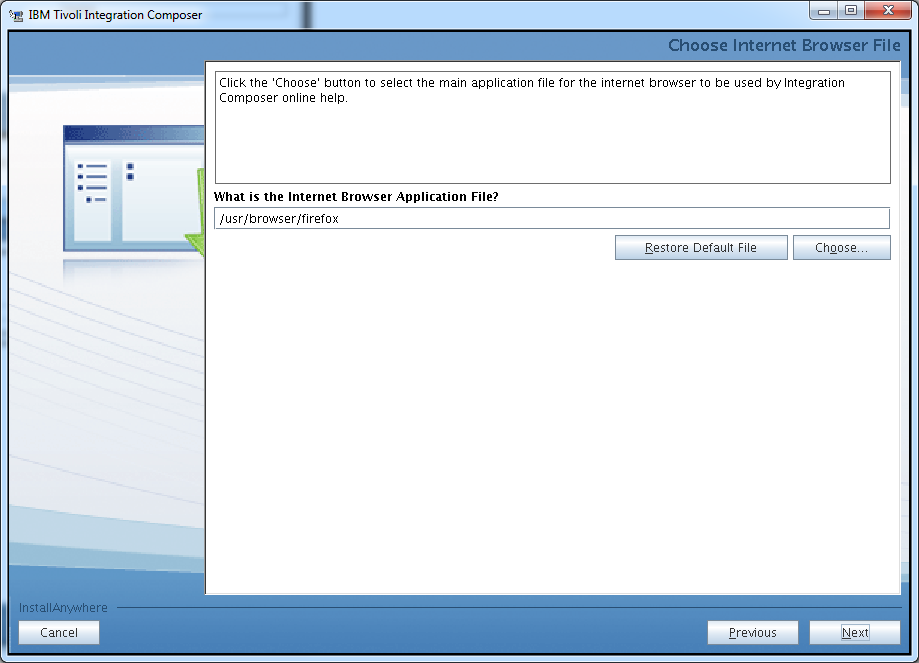Screen dimensions: 919x663
Task: Click Restore Default File button
Action: click(701, 247)
